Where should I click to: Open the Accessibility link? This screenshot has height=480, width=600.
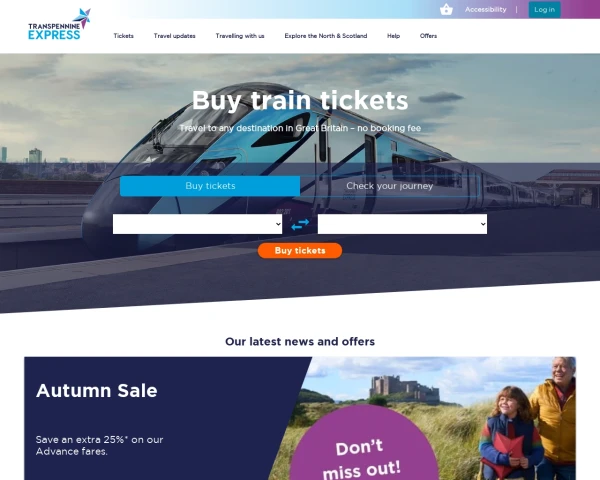point(486,10)
